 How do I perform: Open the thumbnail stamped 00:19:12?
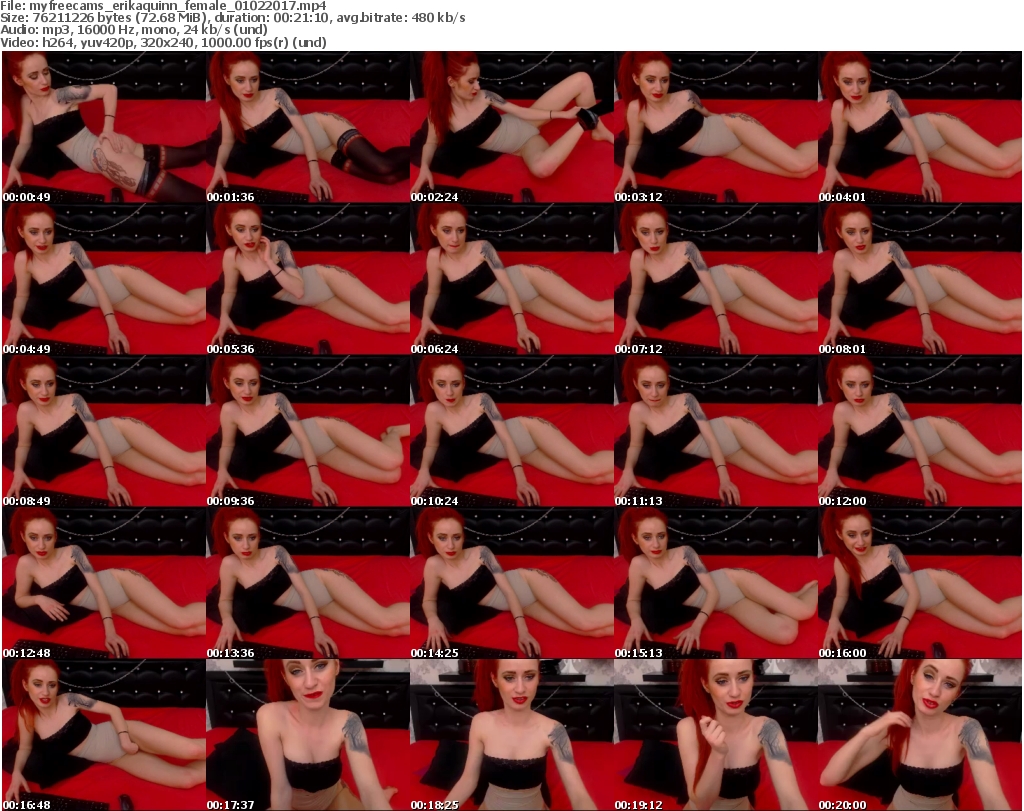point(716,735)
